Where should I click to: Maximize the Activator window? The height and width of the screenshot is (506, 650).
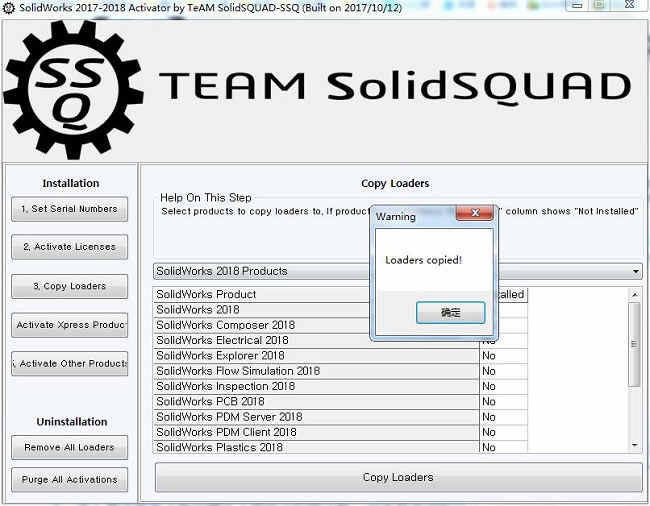point(600,5)
